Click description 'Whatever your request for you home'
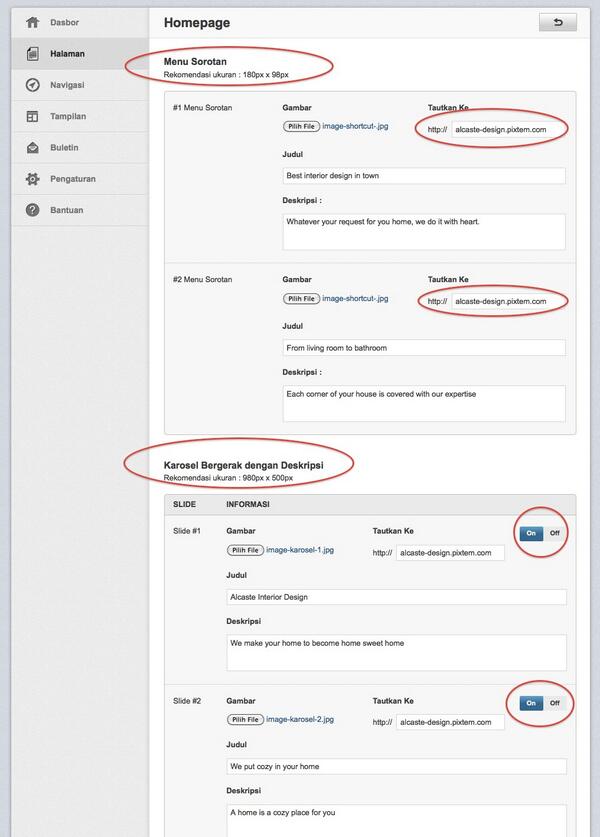 pyautogui.click(x=424, y=232)
